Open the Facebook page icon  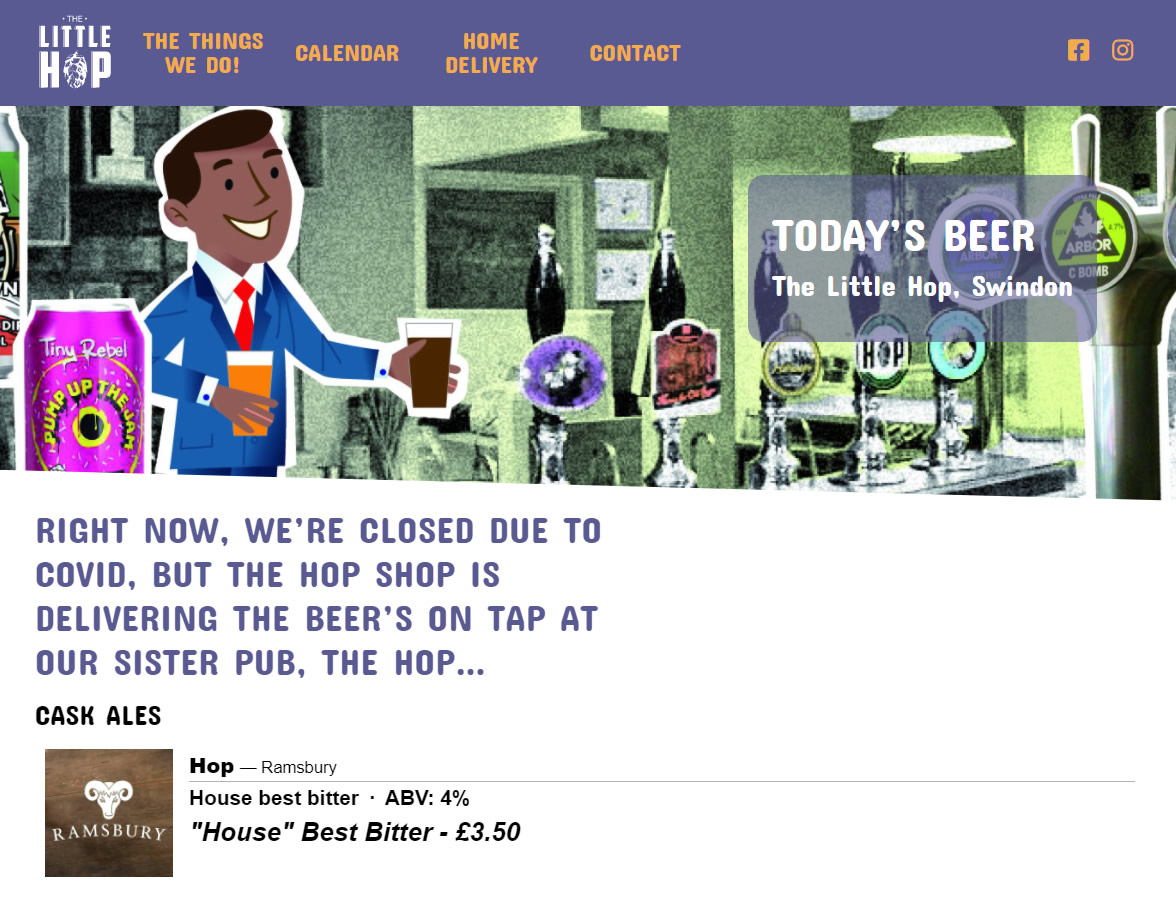(x=1078, y=50)
